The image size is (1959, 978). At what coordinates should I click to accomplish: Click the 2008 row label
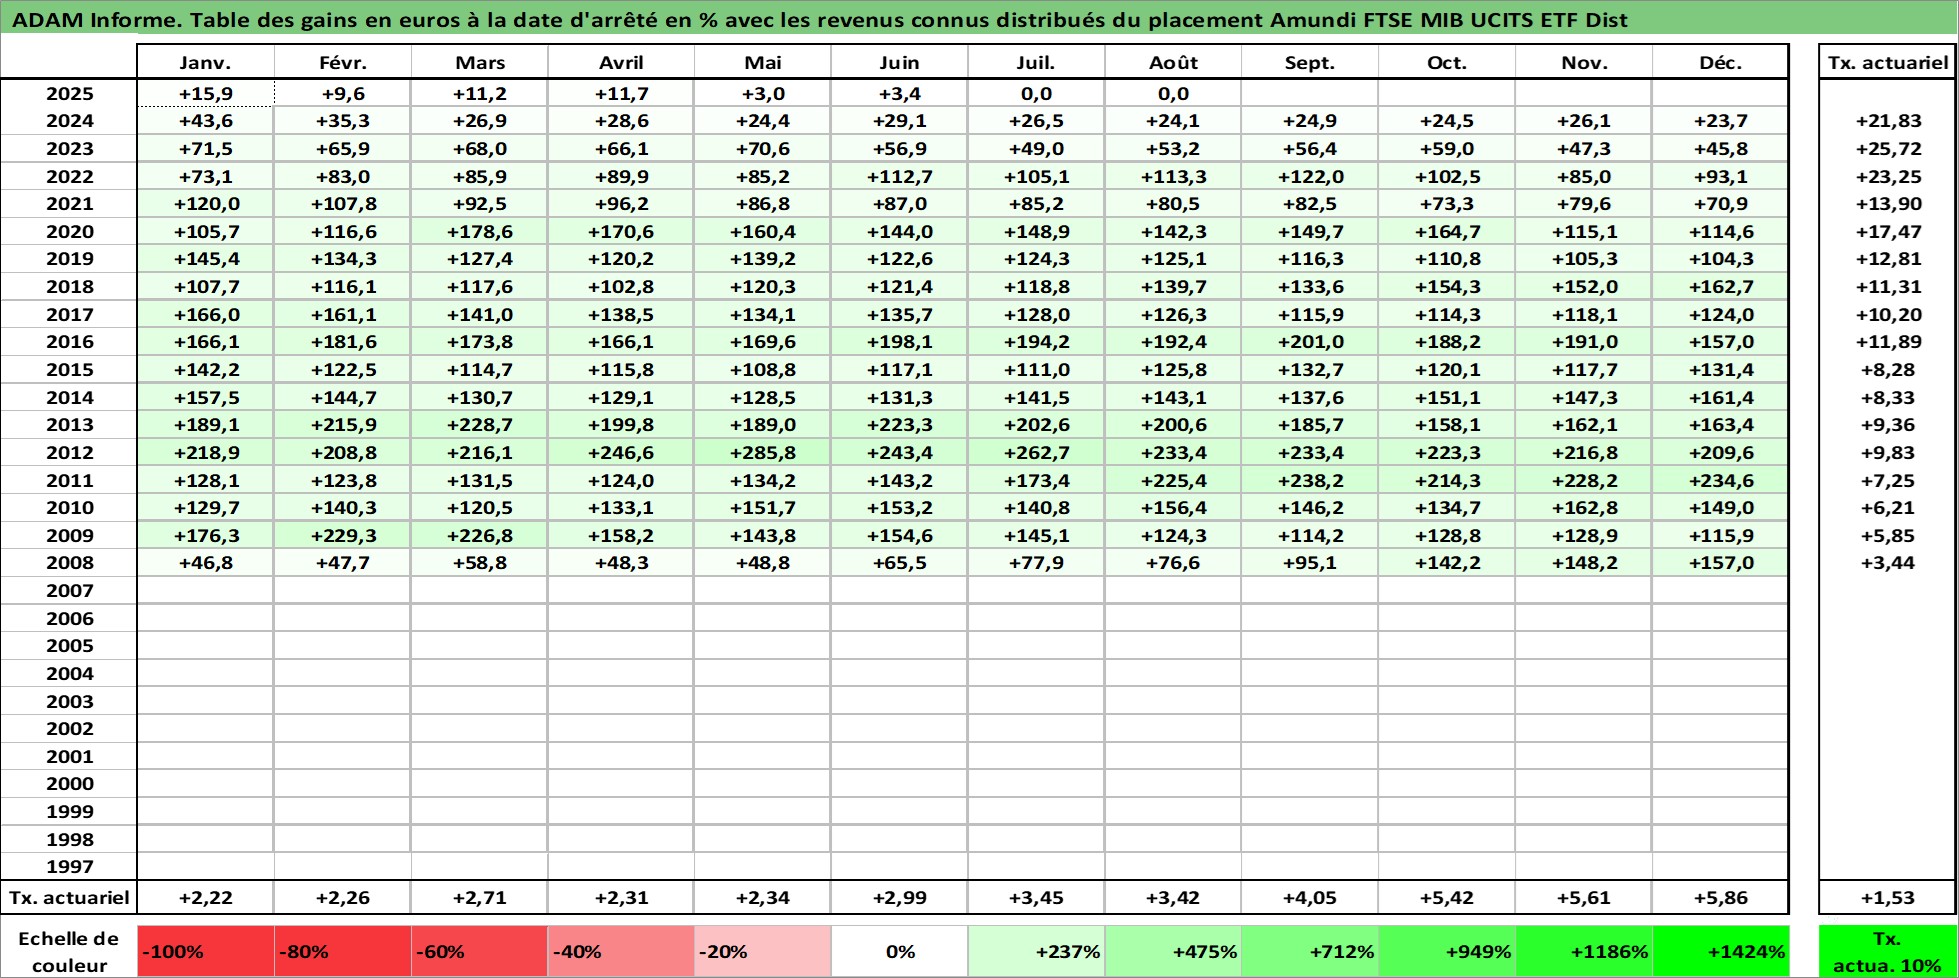[69, 562]
